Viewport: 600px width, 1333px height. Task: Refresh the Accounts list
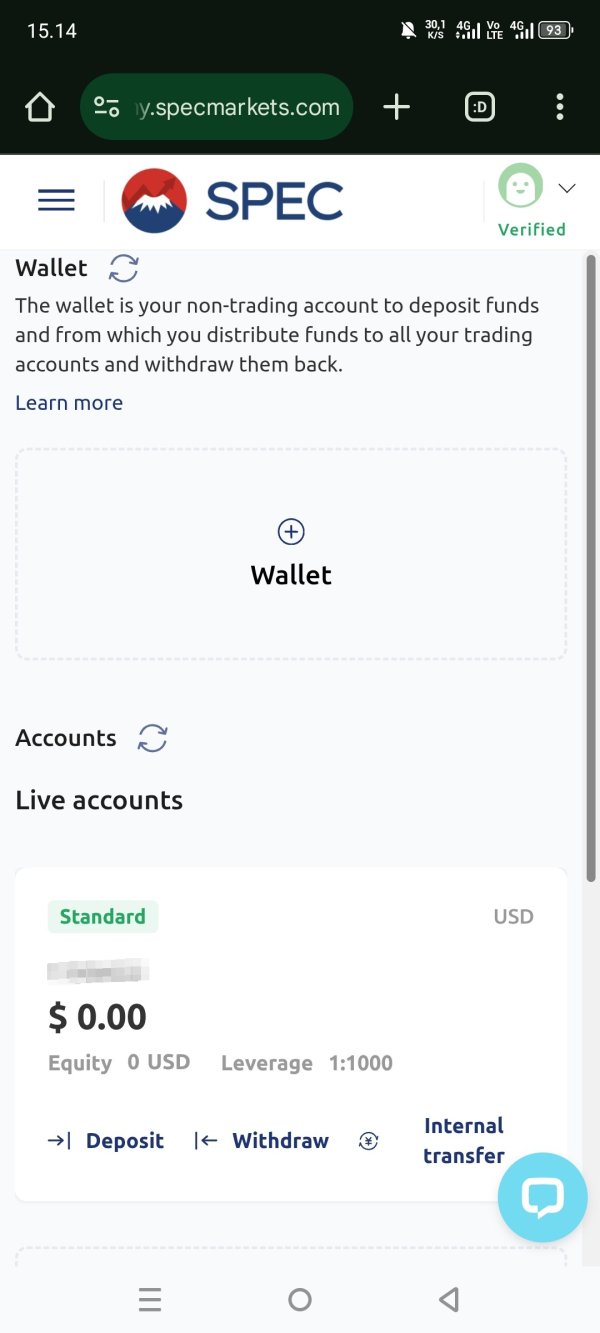pos(152,738)
